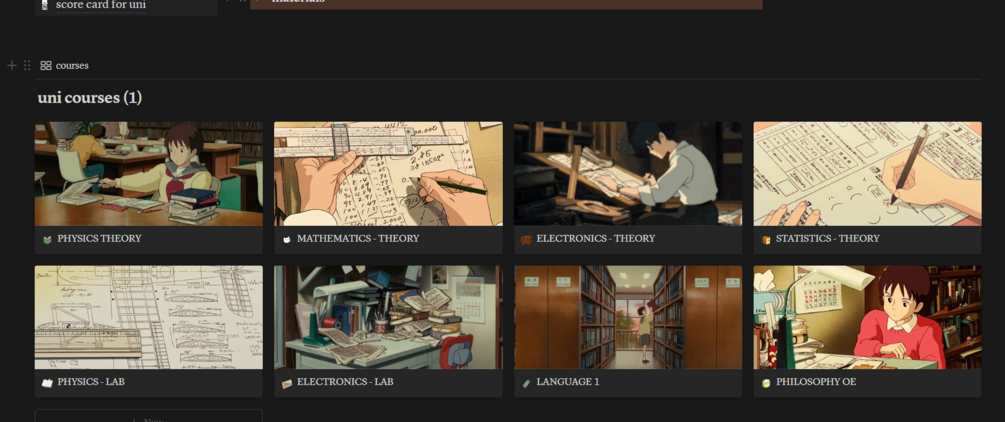Click the green book icon of PHYSICS THEORY

click(47, 239)
